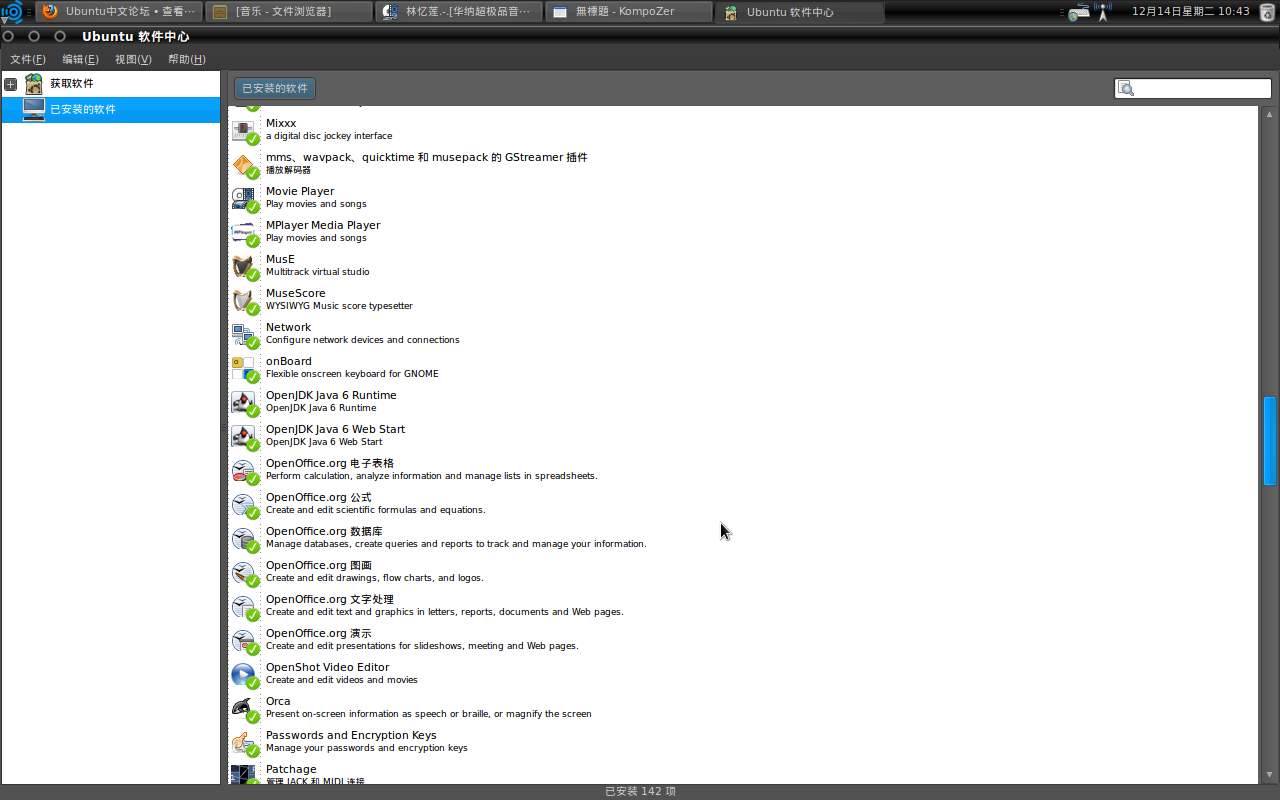Open the 文件(F) menu
The height and width of the screenshot is (800, 1280).
pyautogui.click(x=27, y=59)
